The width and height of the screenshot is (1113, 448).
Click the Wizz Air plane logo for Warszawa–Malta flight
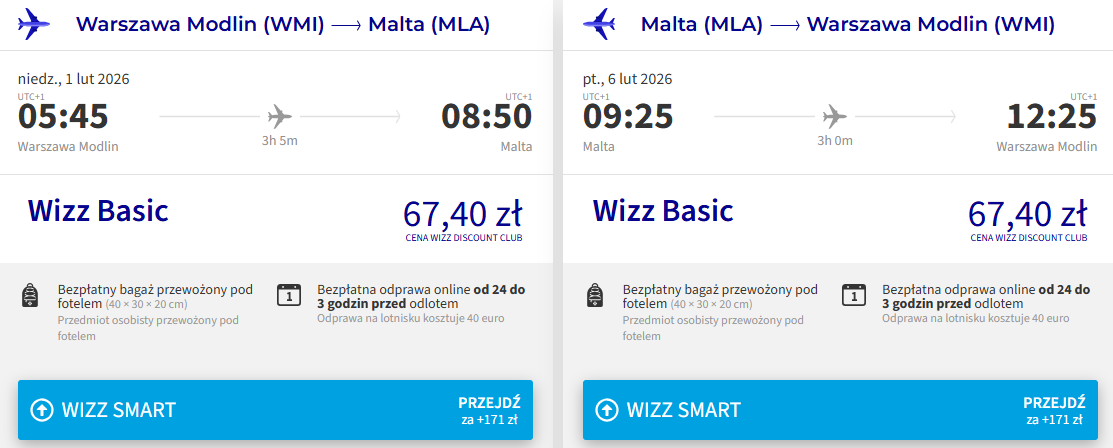35,23
